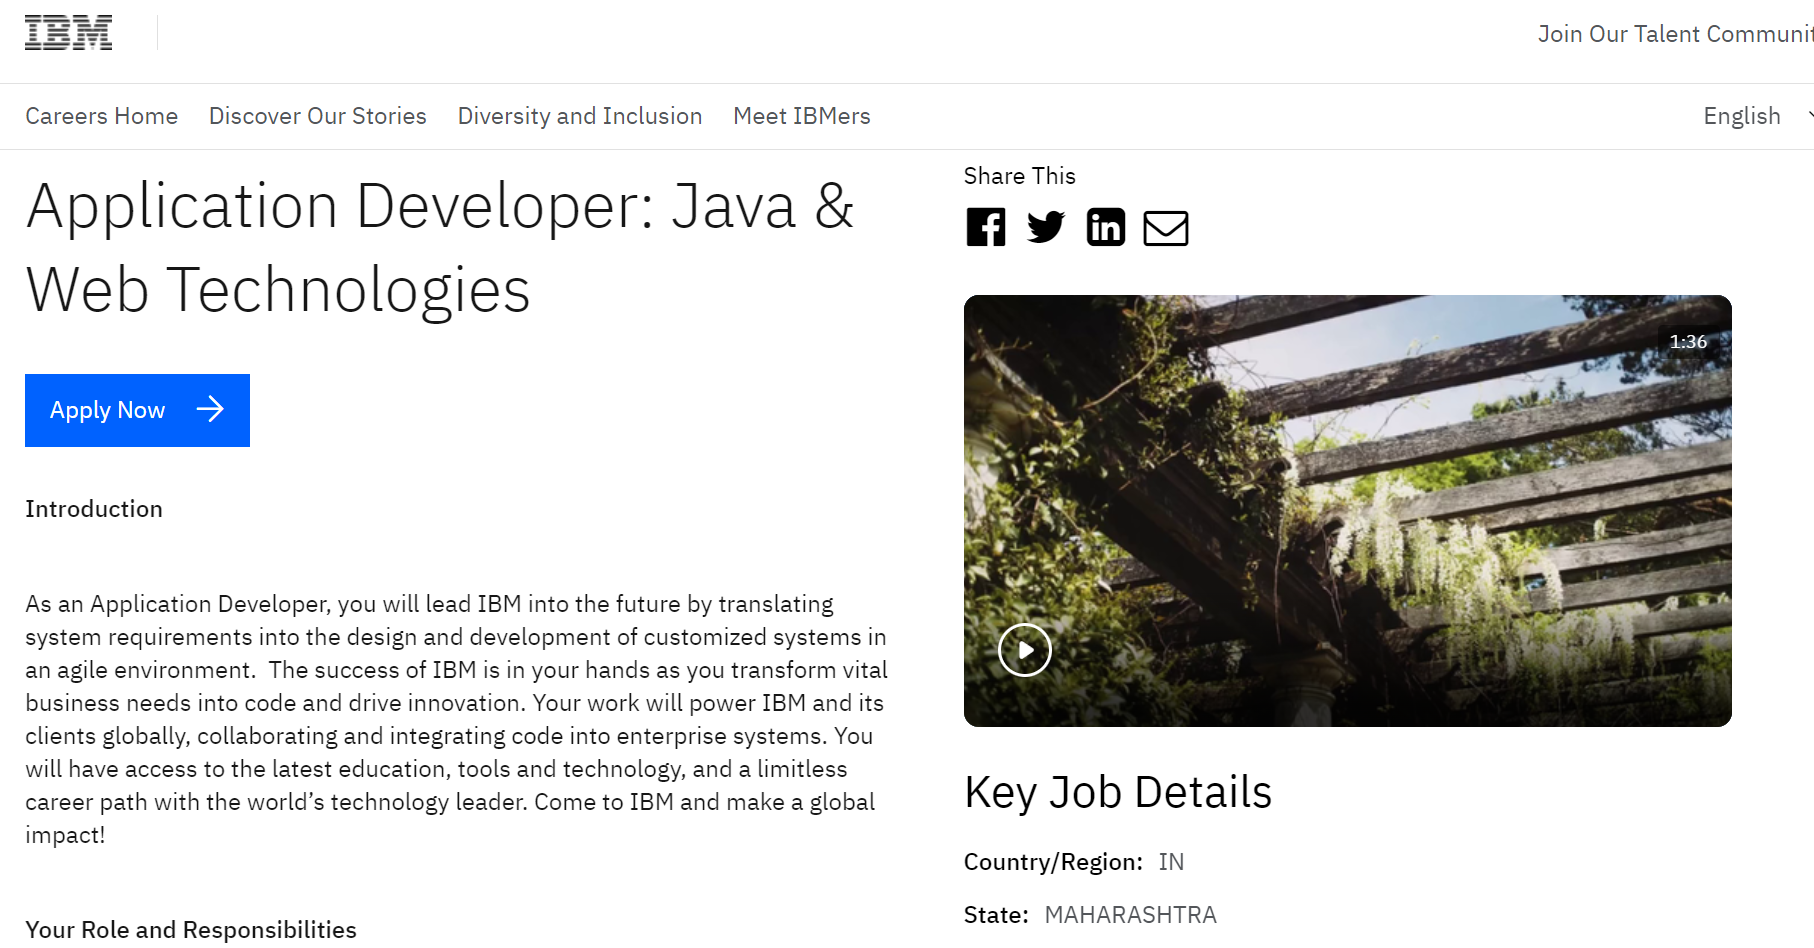Visit the Meet IBMers section

pyautogui.click(x=801, y=116)
